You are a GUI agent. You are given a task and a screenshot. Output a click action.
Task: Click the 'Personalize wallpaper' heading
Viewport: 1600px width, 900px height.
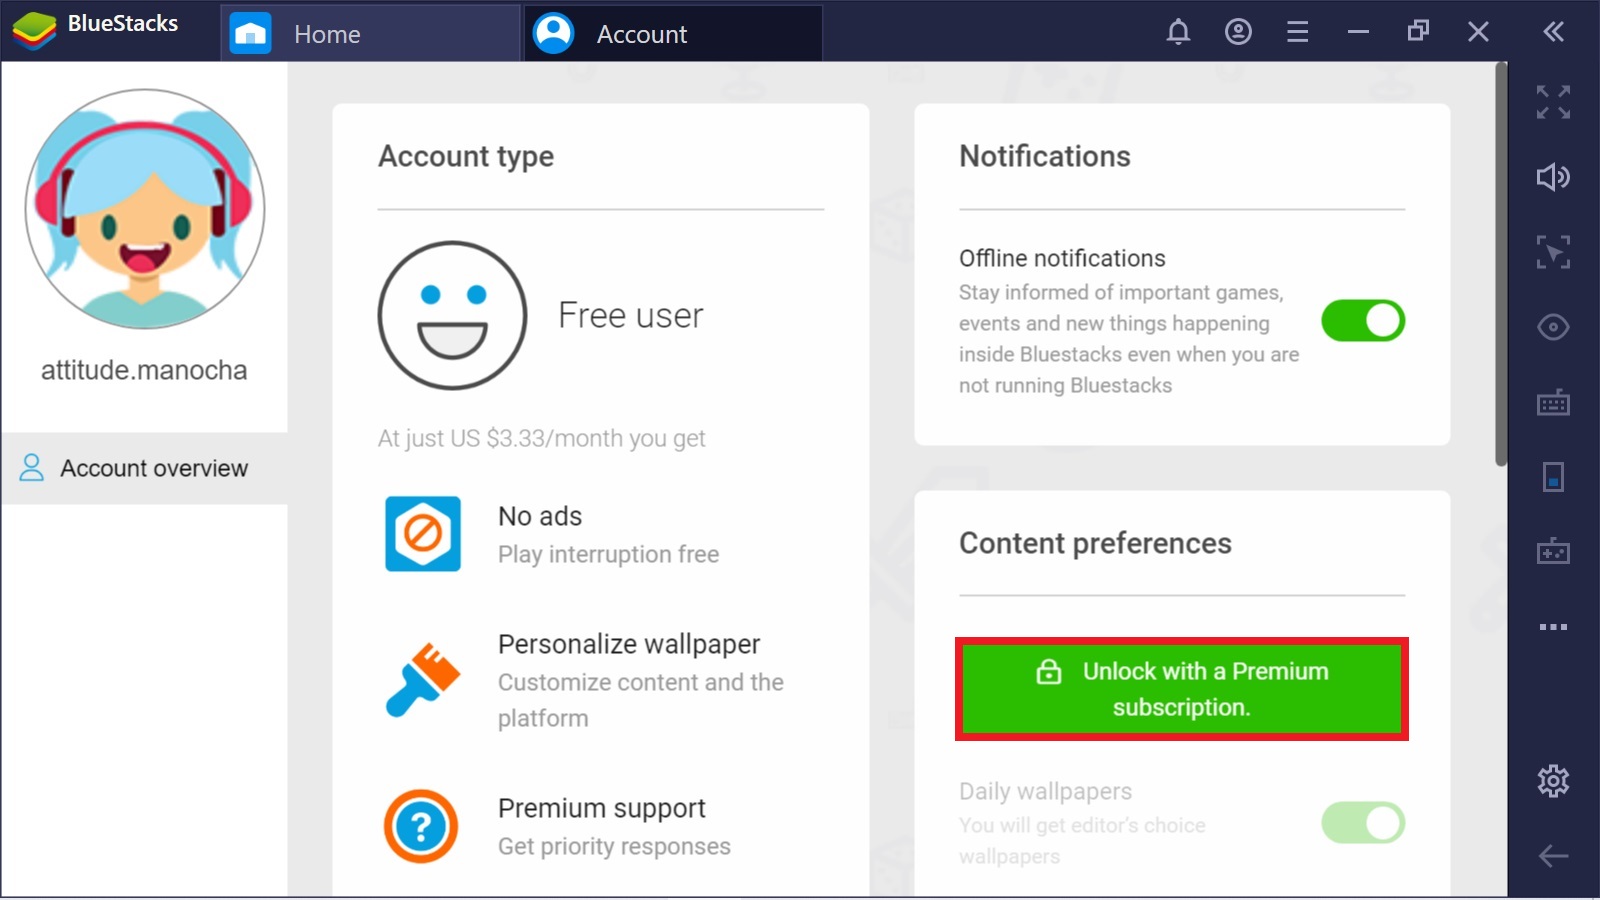tap(629, 644)
